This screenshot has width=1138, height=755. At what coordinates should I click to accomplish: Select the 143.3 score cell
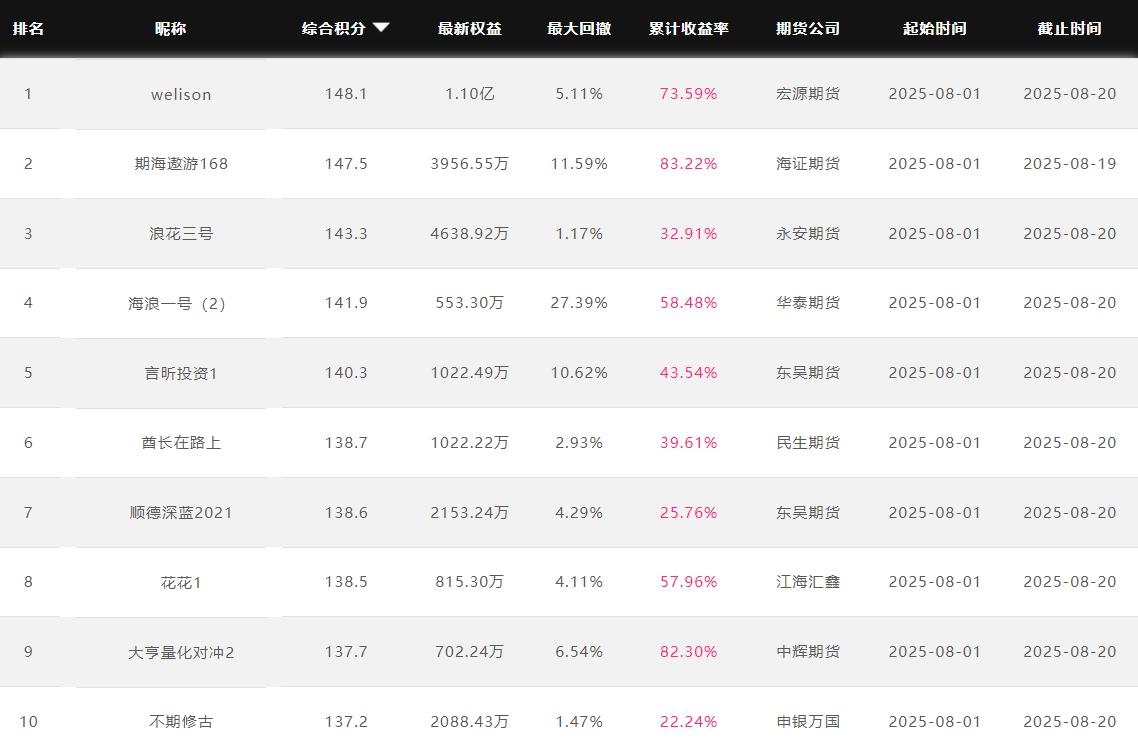[346, 234]
